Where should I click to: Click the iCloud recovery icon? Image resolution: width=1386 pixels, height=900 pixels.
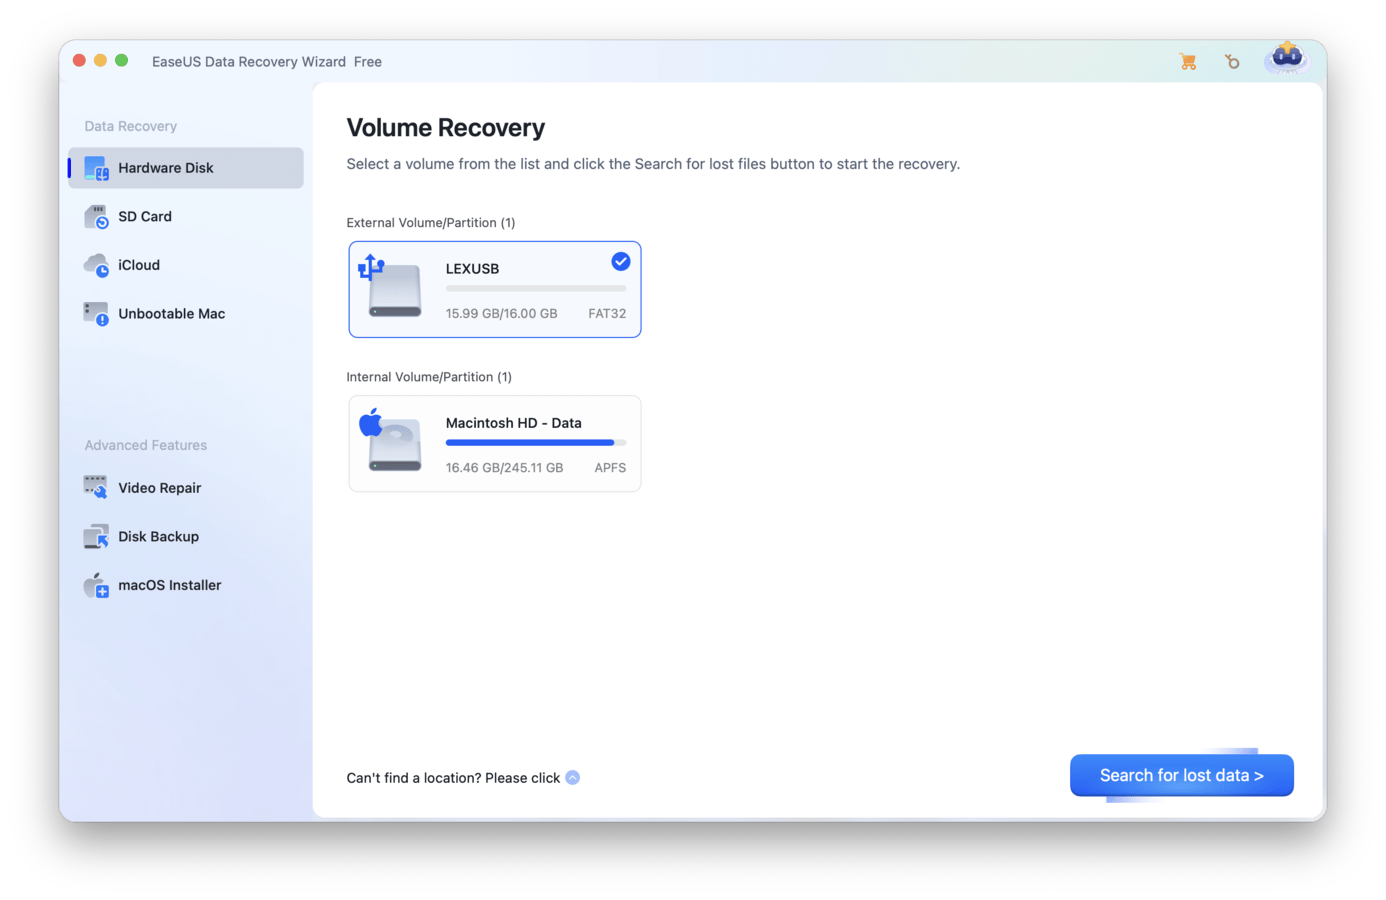tap(96, 265)
